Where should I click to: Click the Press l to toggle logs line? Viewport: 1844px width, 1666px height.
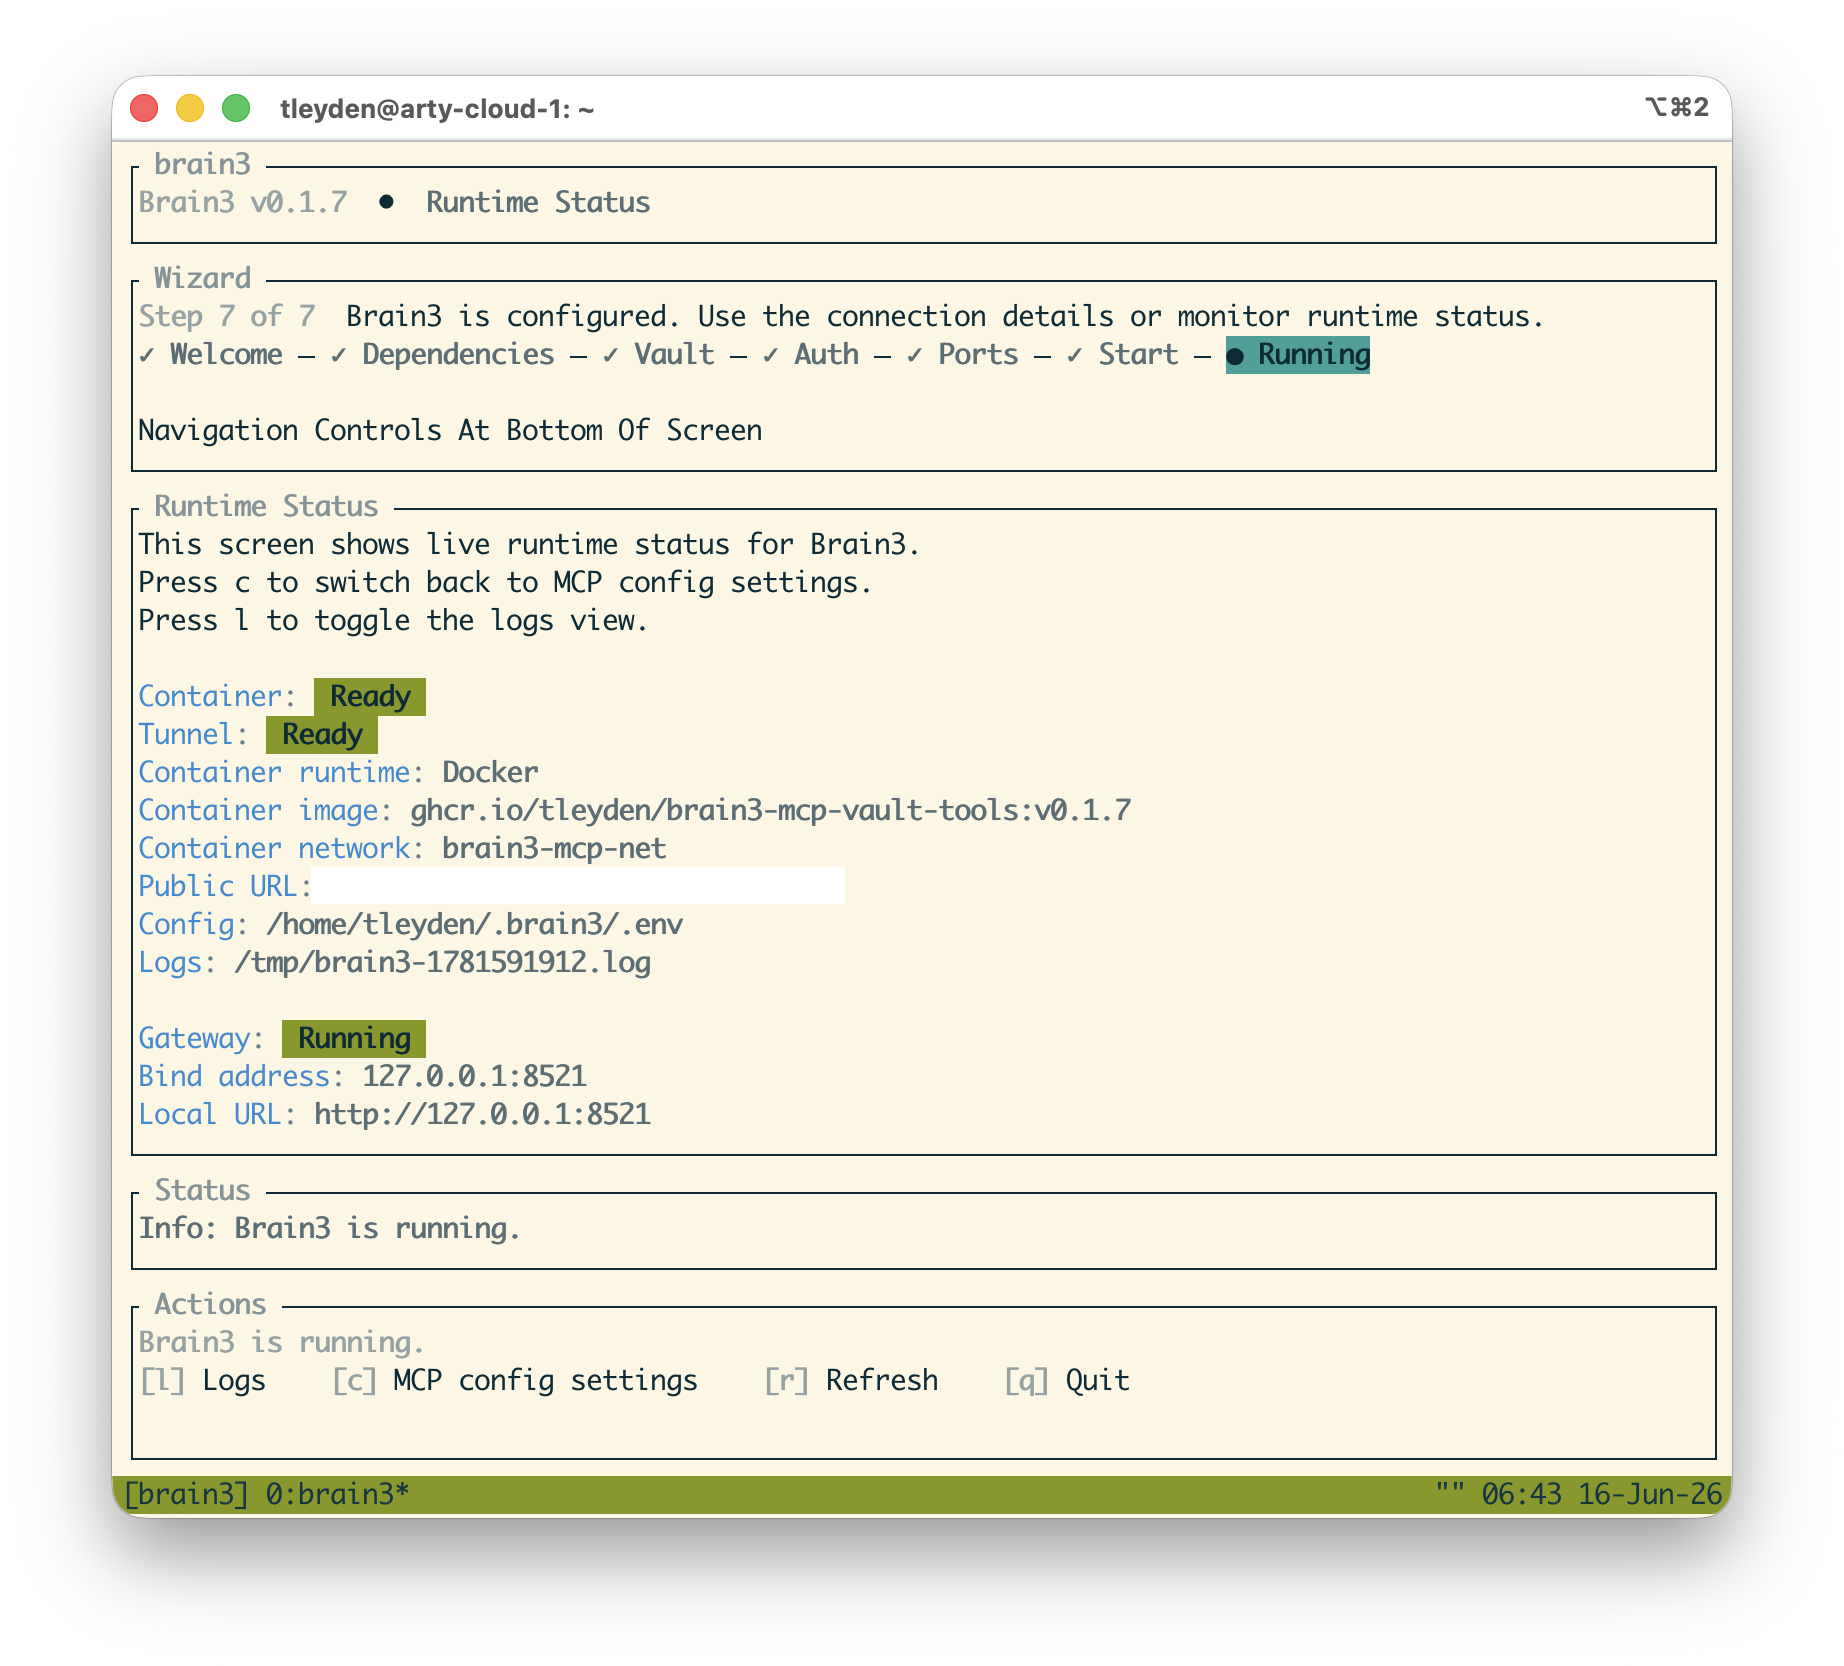[x=393, y=620]
